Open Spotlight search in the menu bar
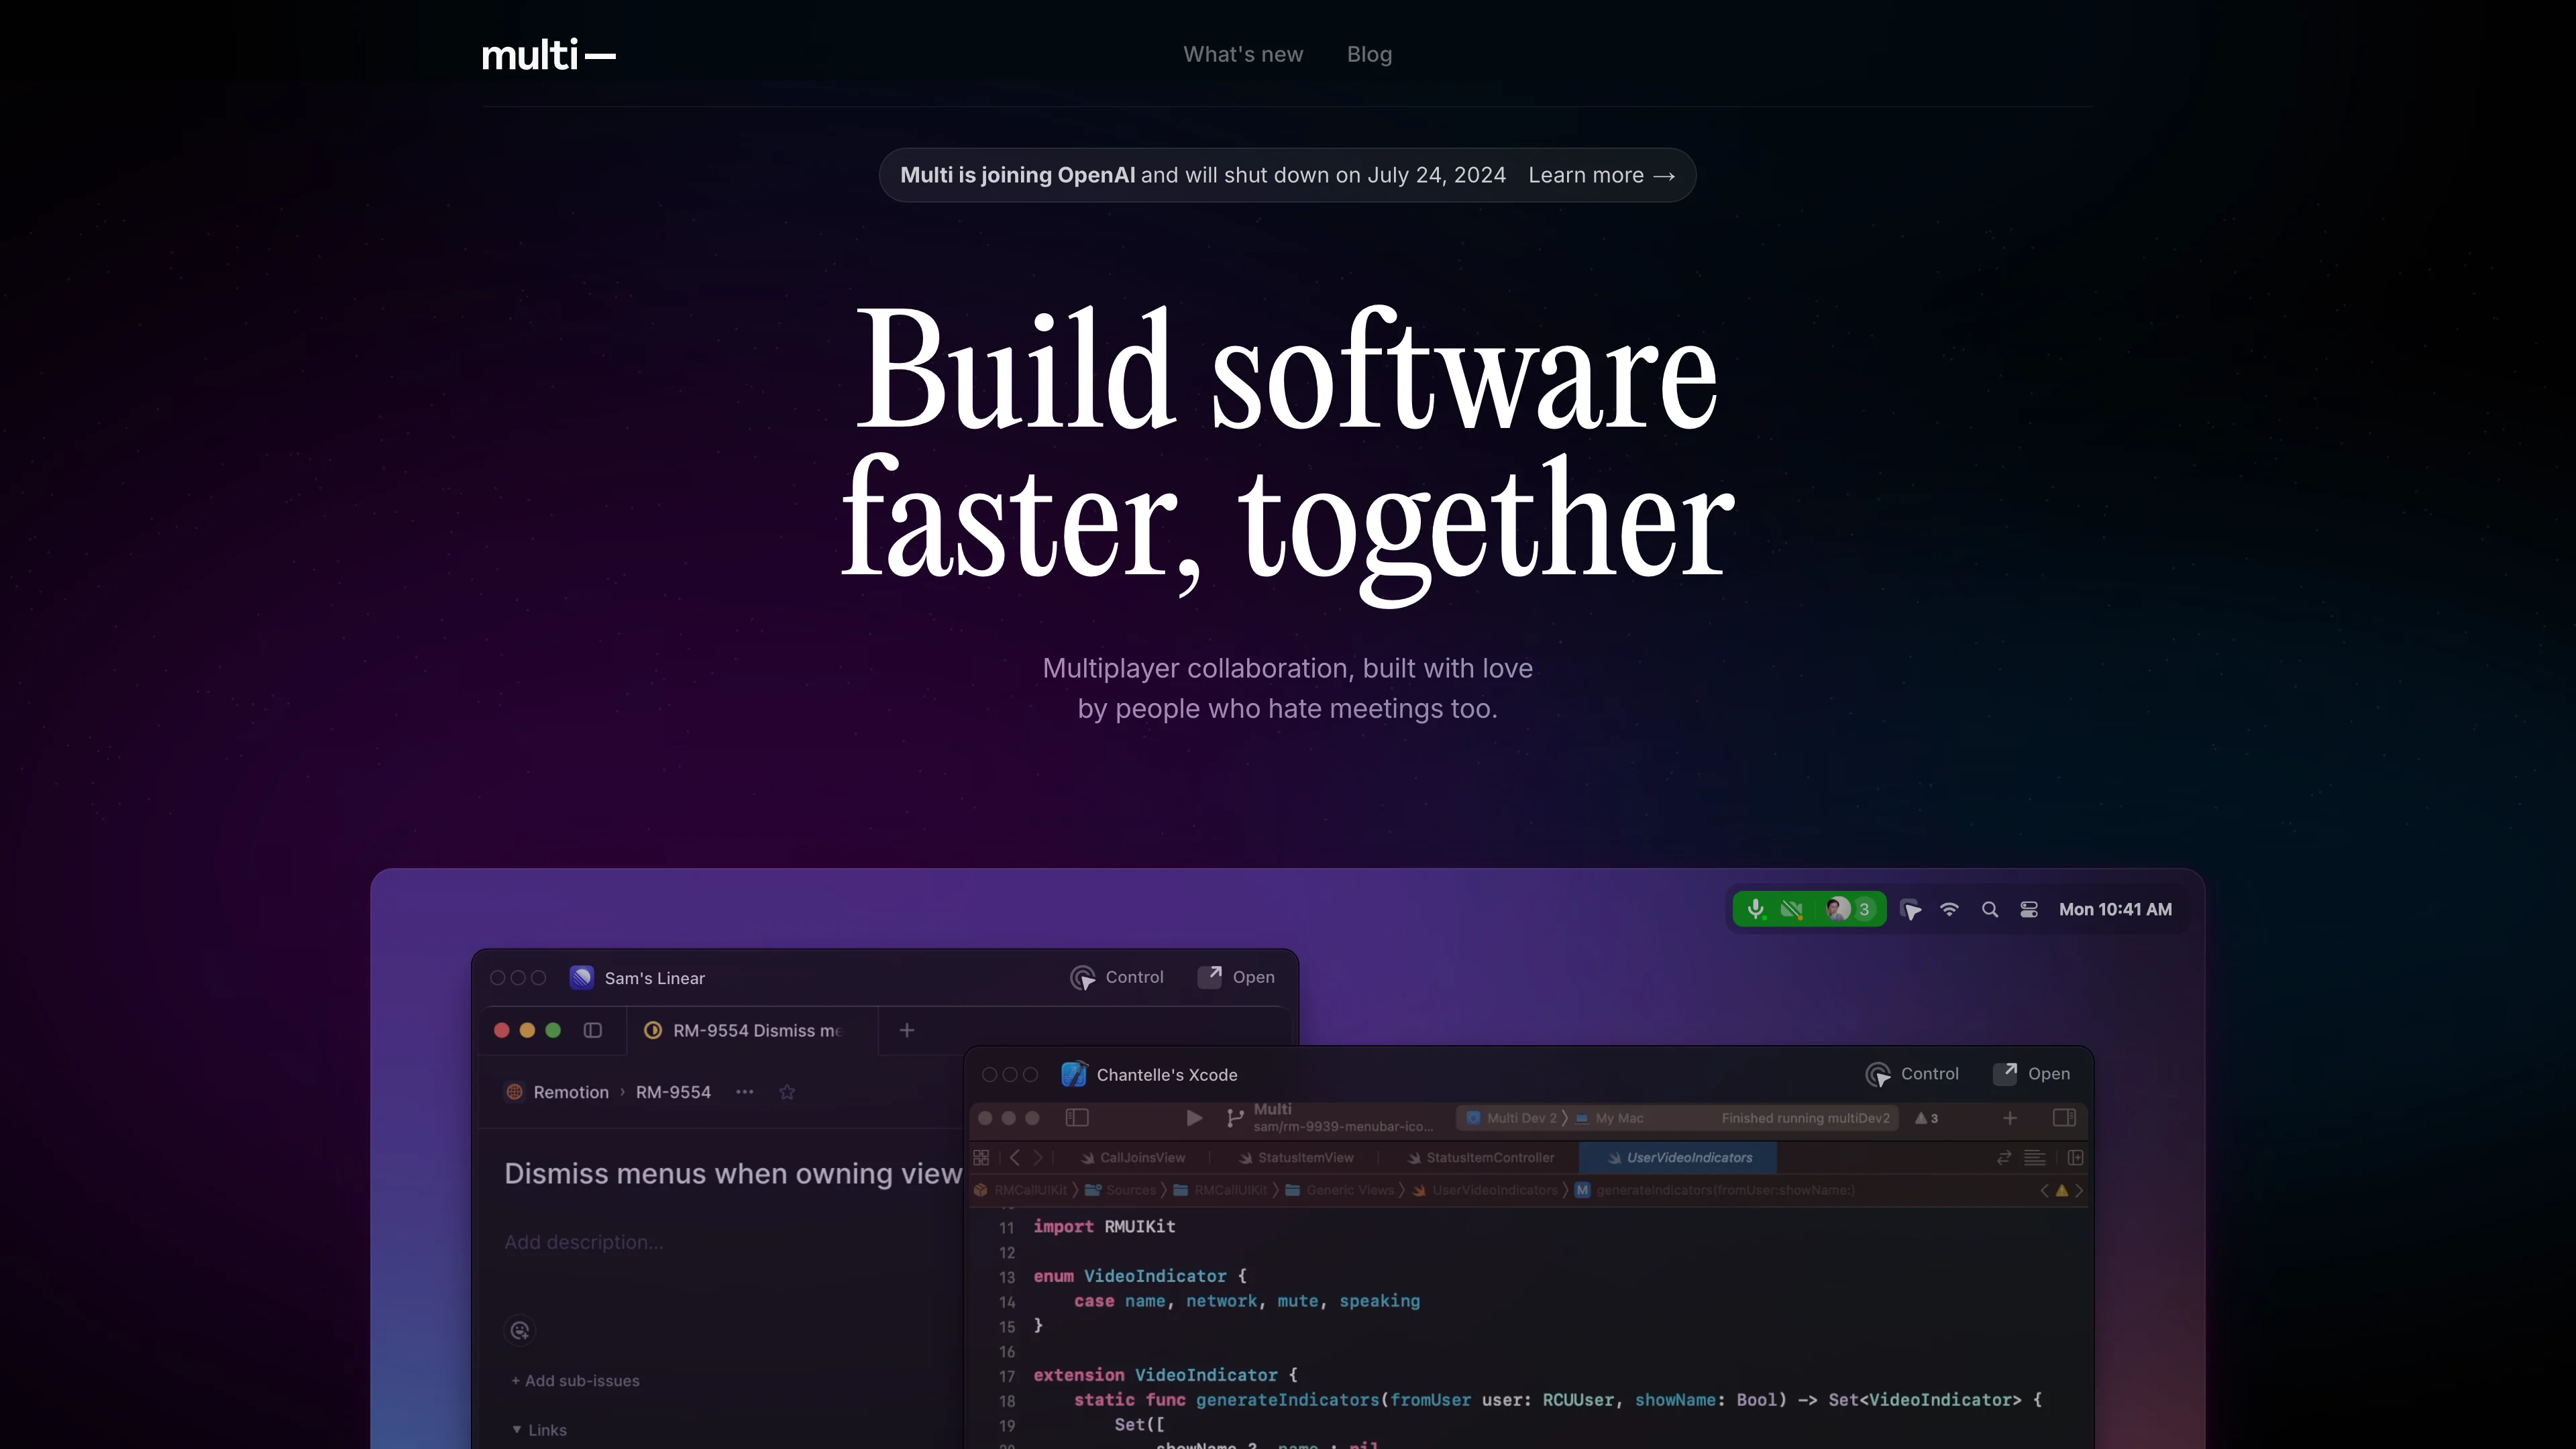The image size is (2576, 1449). (1990, 910)
